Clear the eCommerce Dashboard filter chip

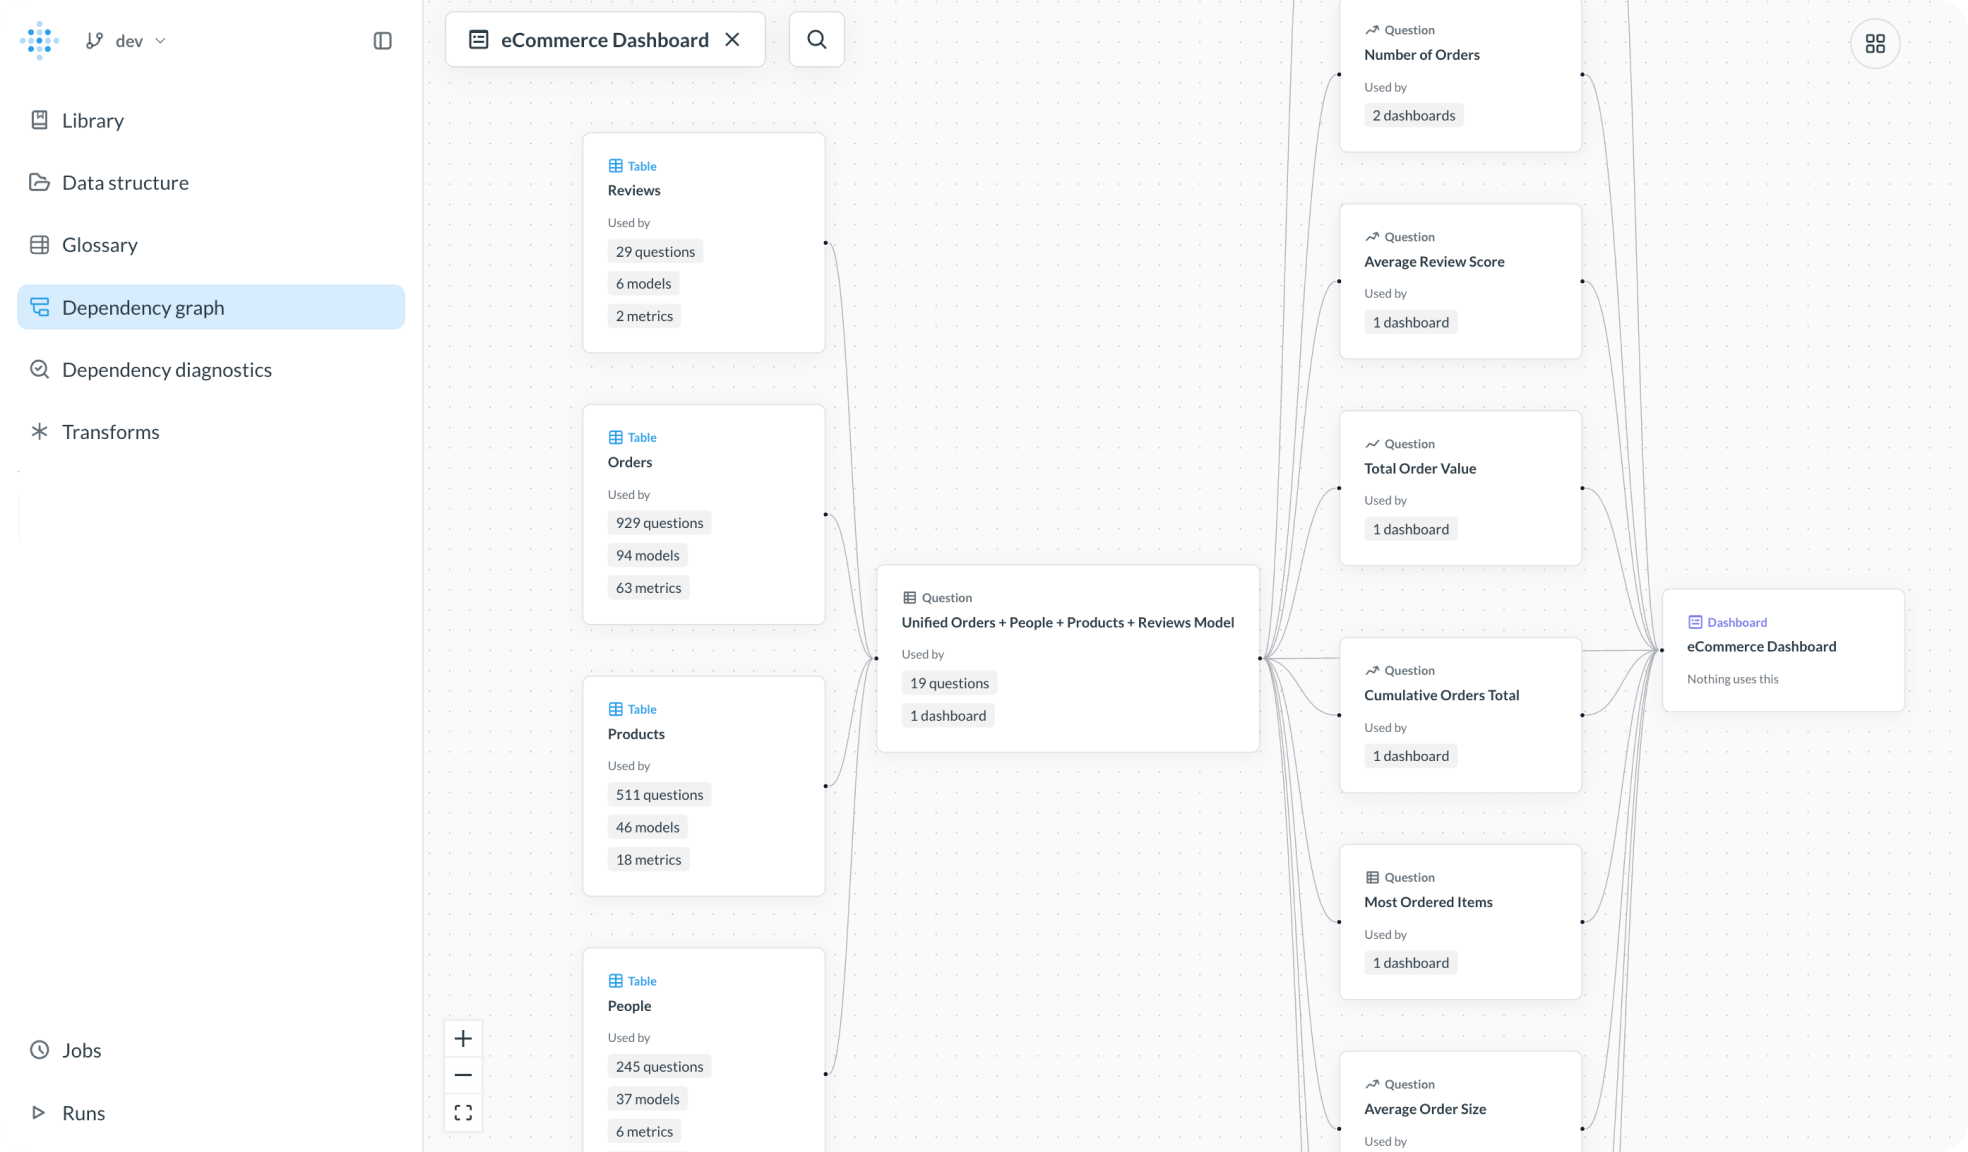pos(733,39)
